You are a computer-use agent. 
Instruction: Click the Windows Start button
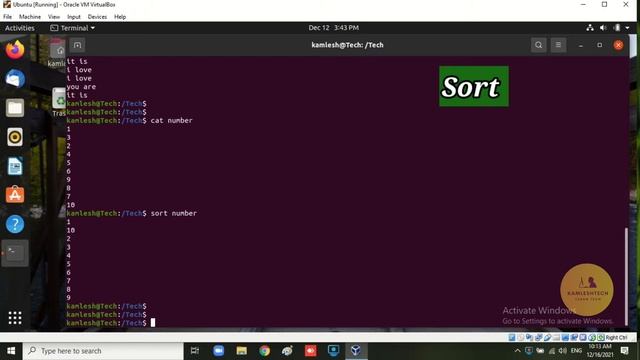tap(11, 351)
